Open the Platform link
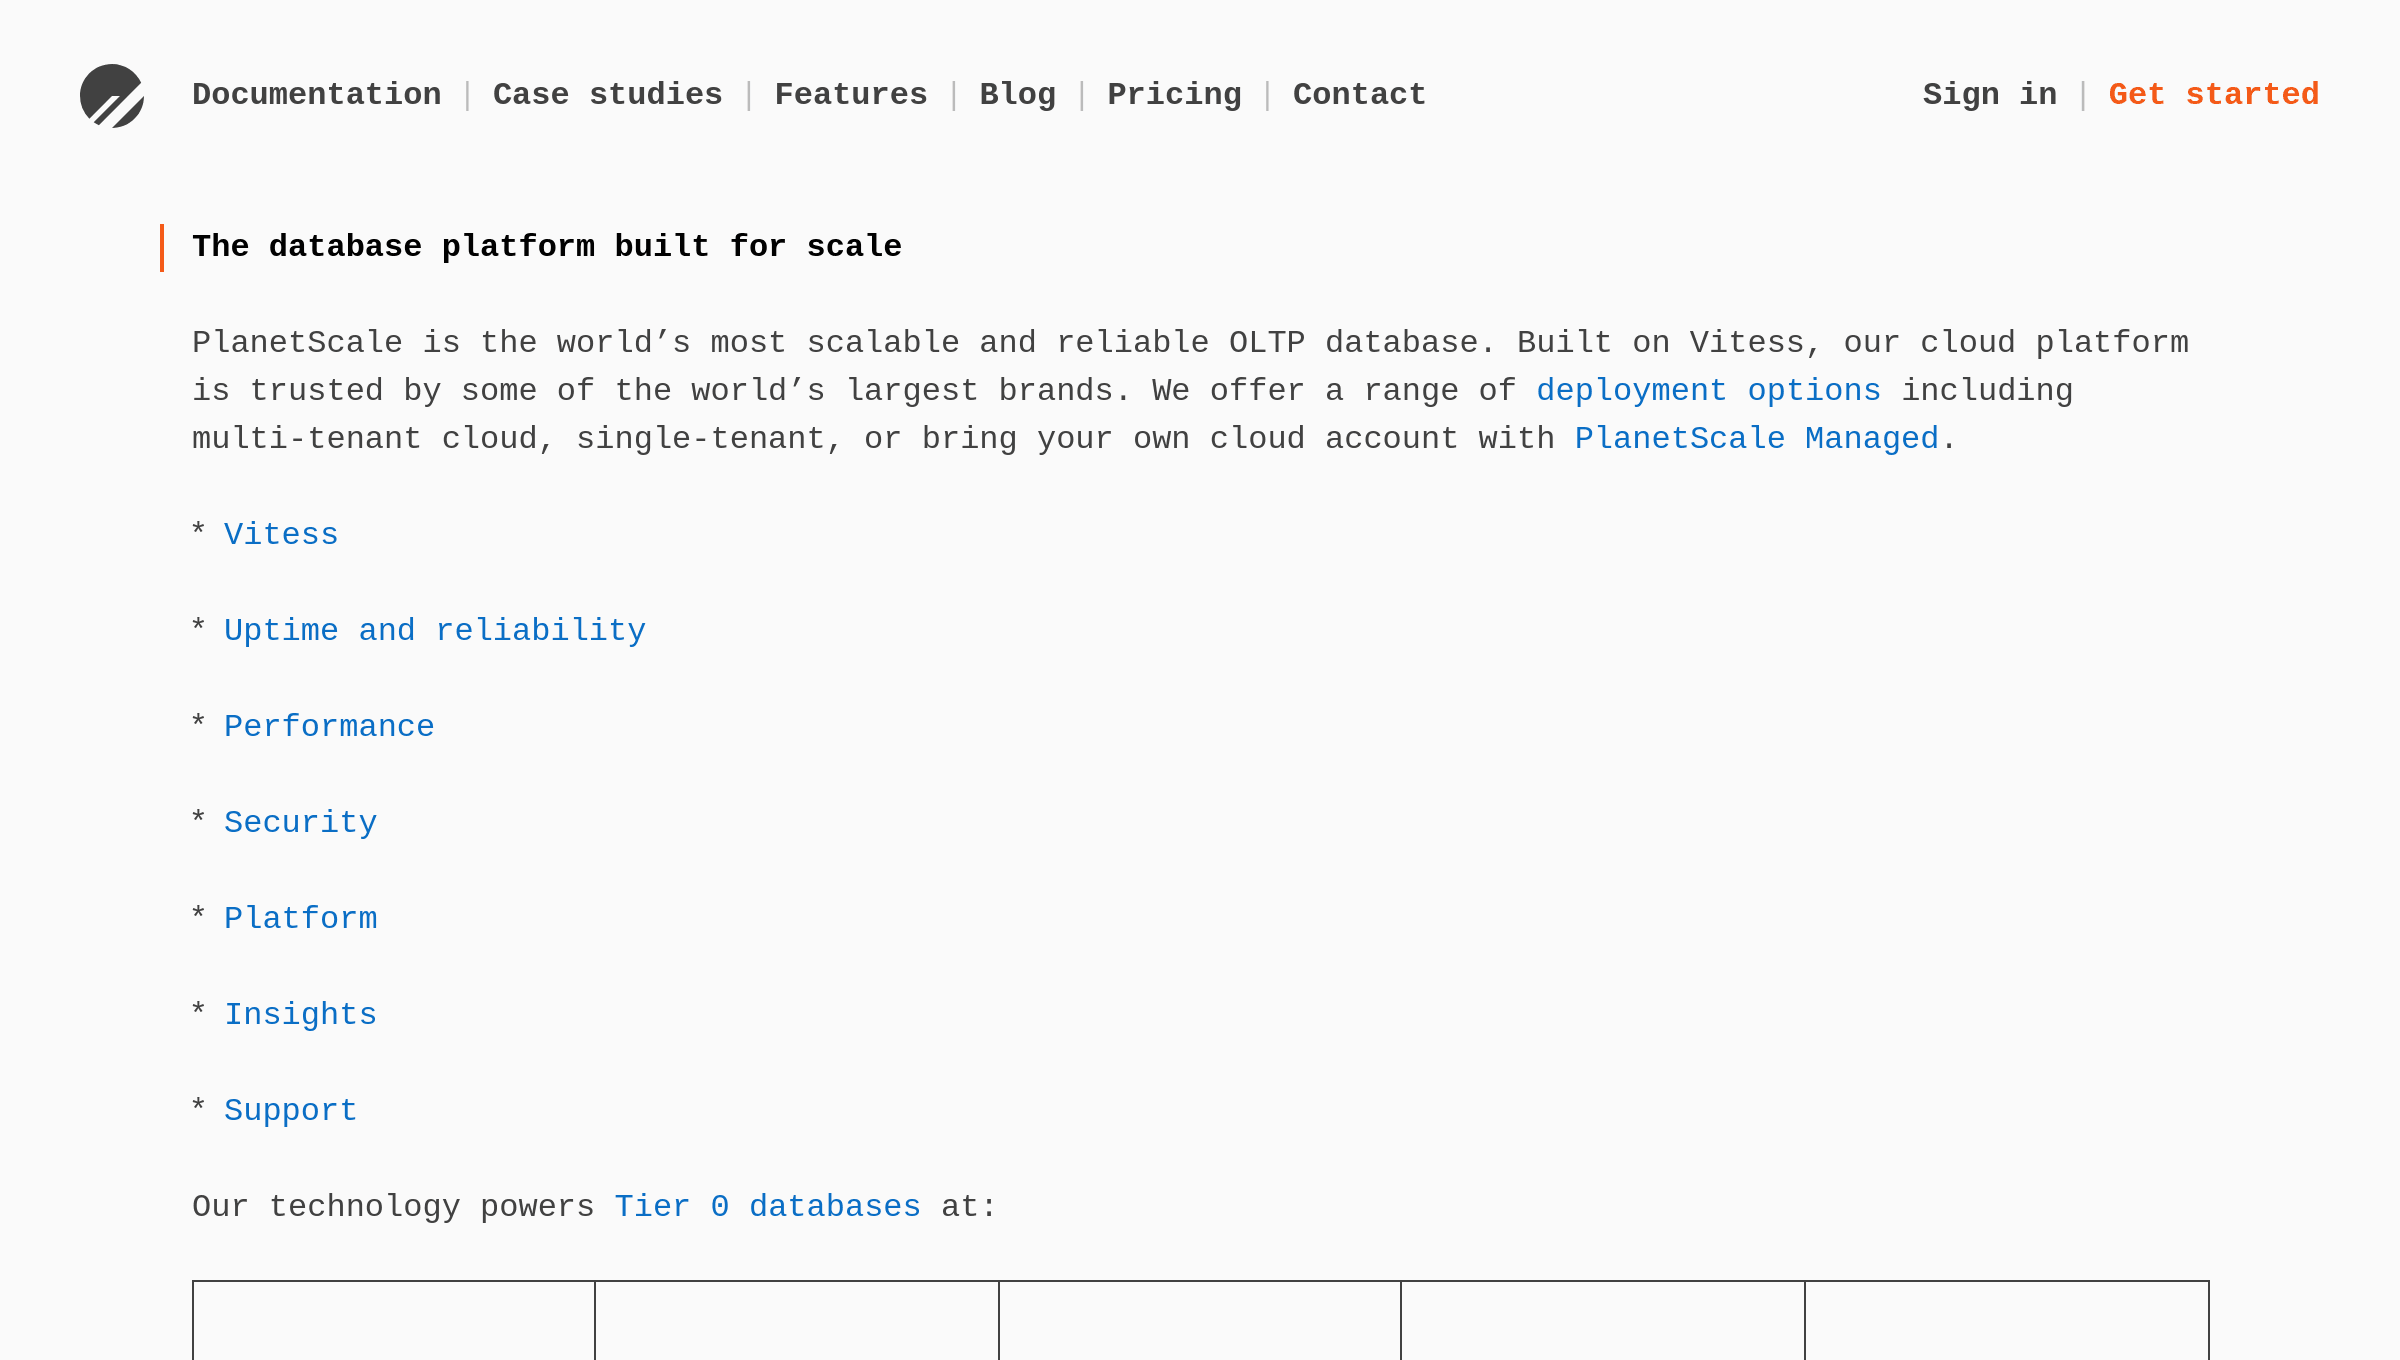The width and height of the screenshot is (2400, 1360). pos(302,918)
